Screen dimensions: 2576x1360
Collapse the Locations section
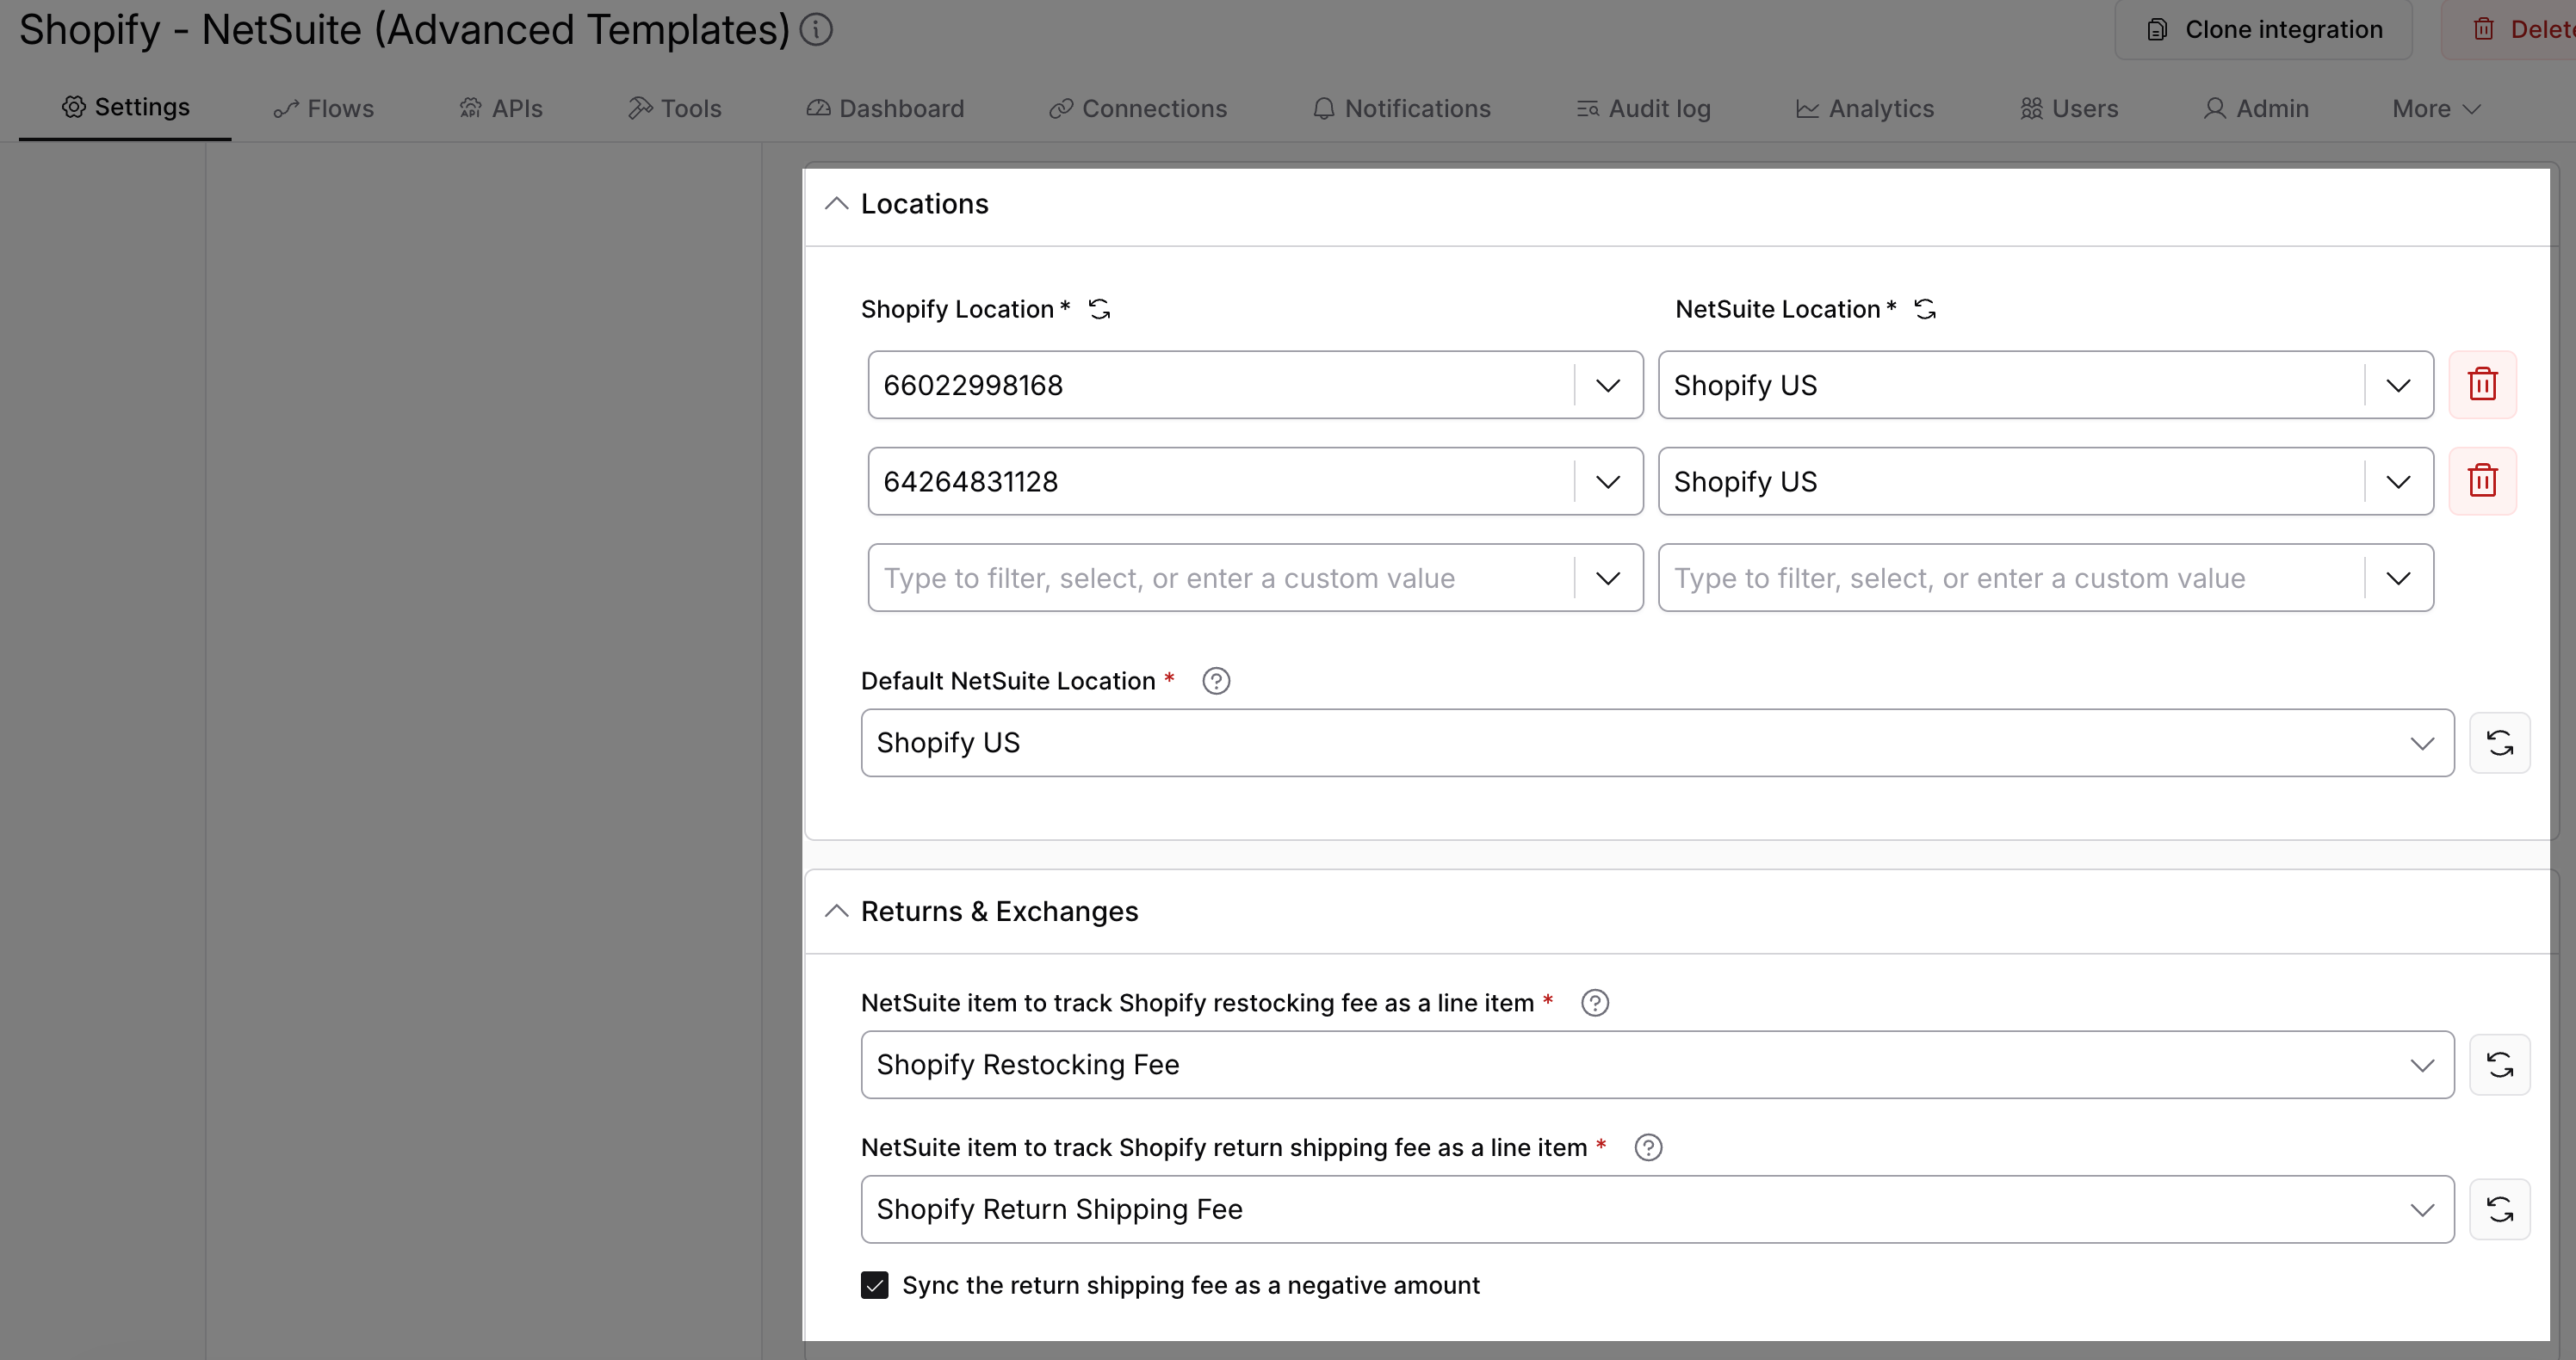tap(836, 204)
